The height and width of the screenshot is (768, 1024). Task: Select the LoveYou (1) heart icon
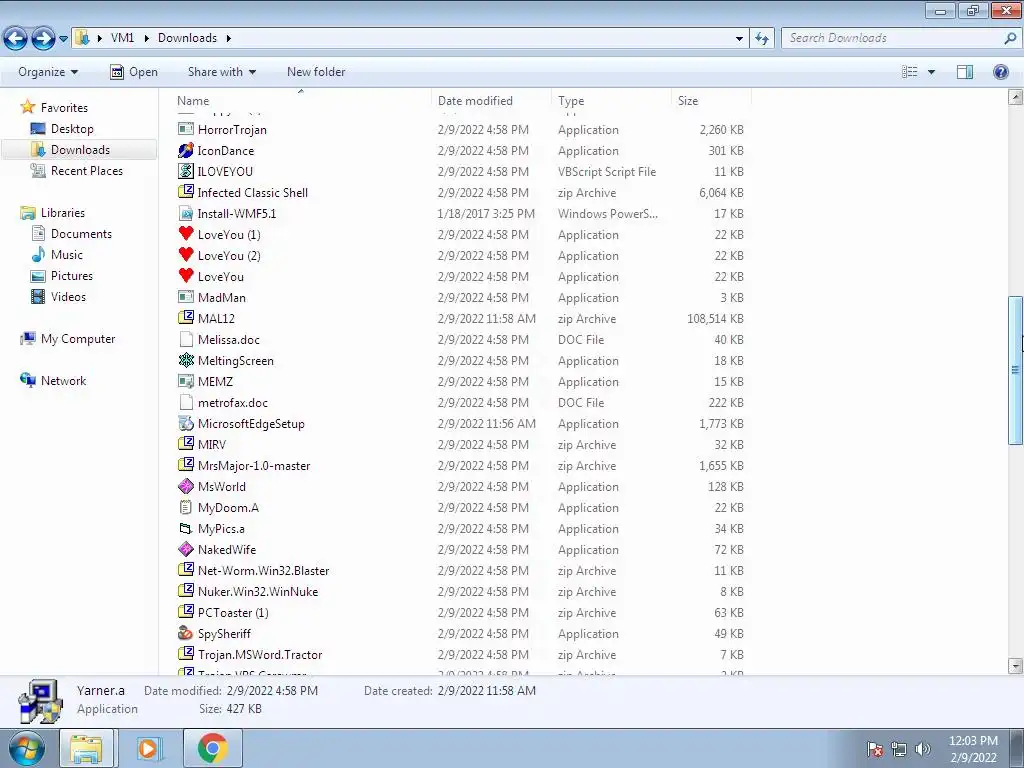click(x=186, y=234)
